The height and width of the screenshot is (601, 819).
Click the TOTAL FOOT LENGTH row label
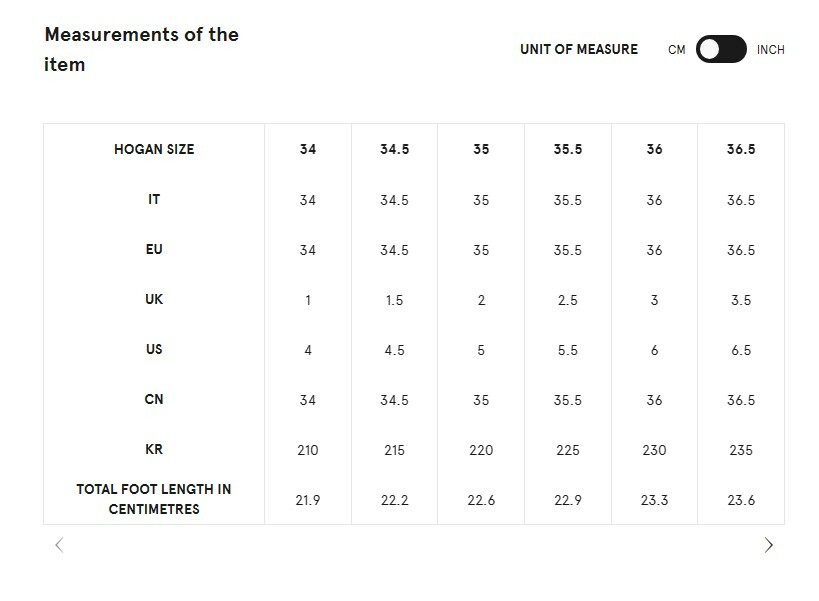tap(154, 499)
